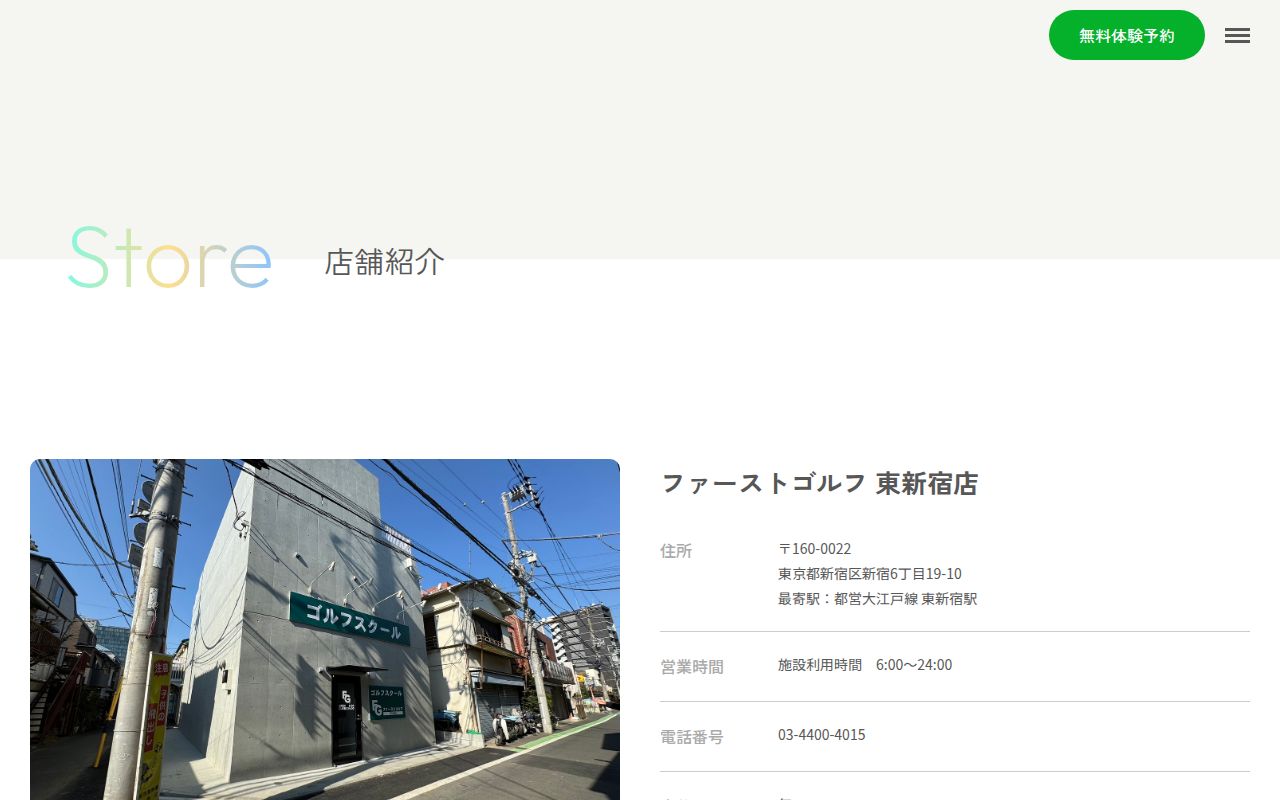The height and width of the screenshot is (800, 1280).
Task: Click the 営業時間 label
Action: 692,667
